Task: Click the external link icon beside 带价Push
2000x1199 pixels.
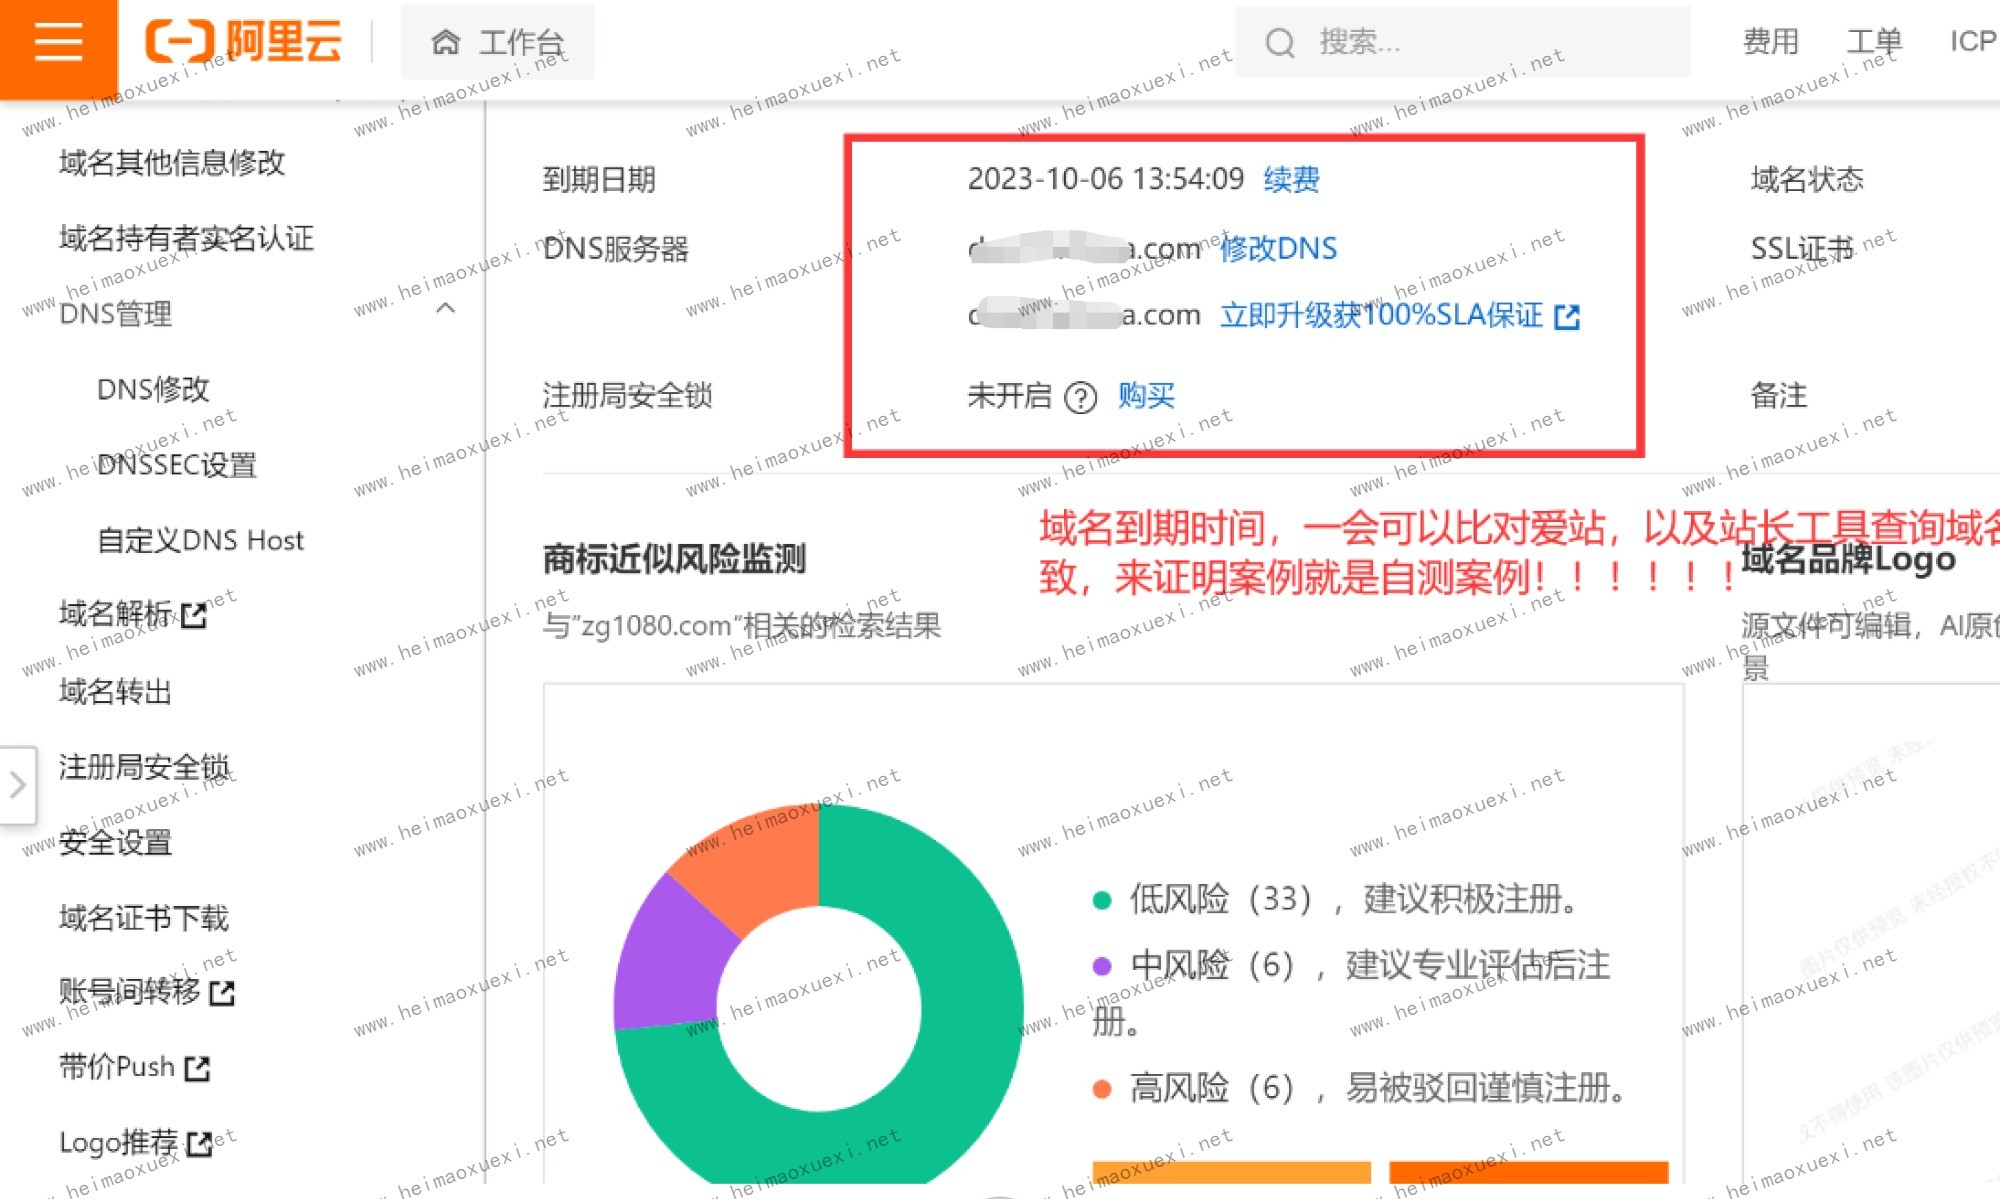Action: click(198, 1068)
